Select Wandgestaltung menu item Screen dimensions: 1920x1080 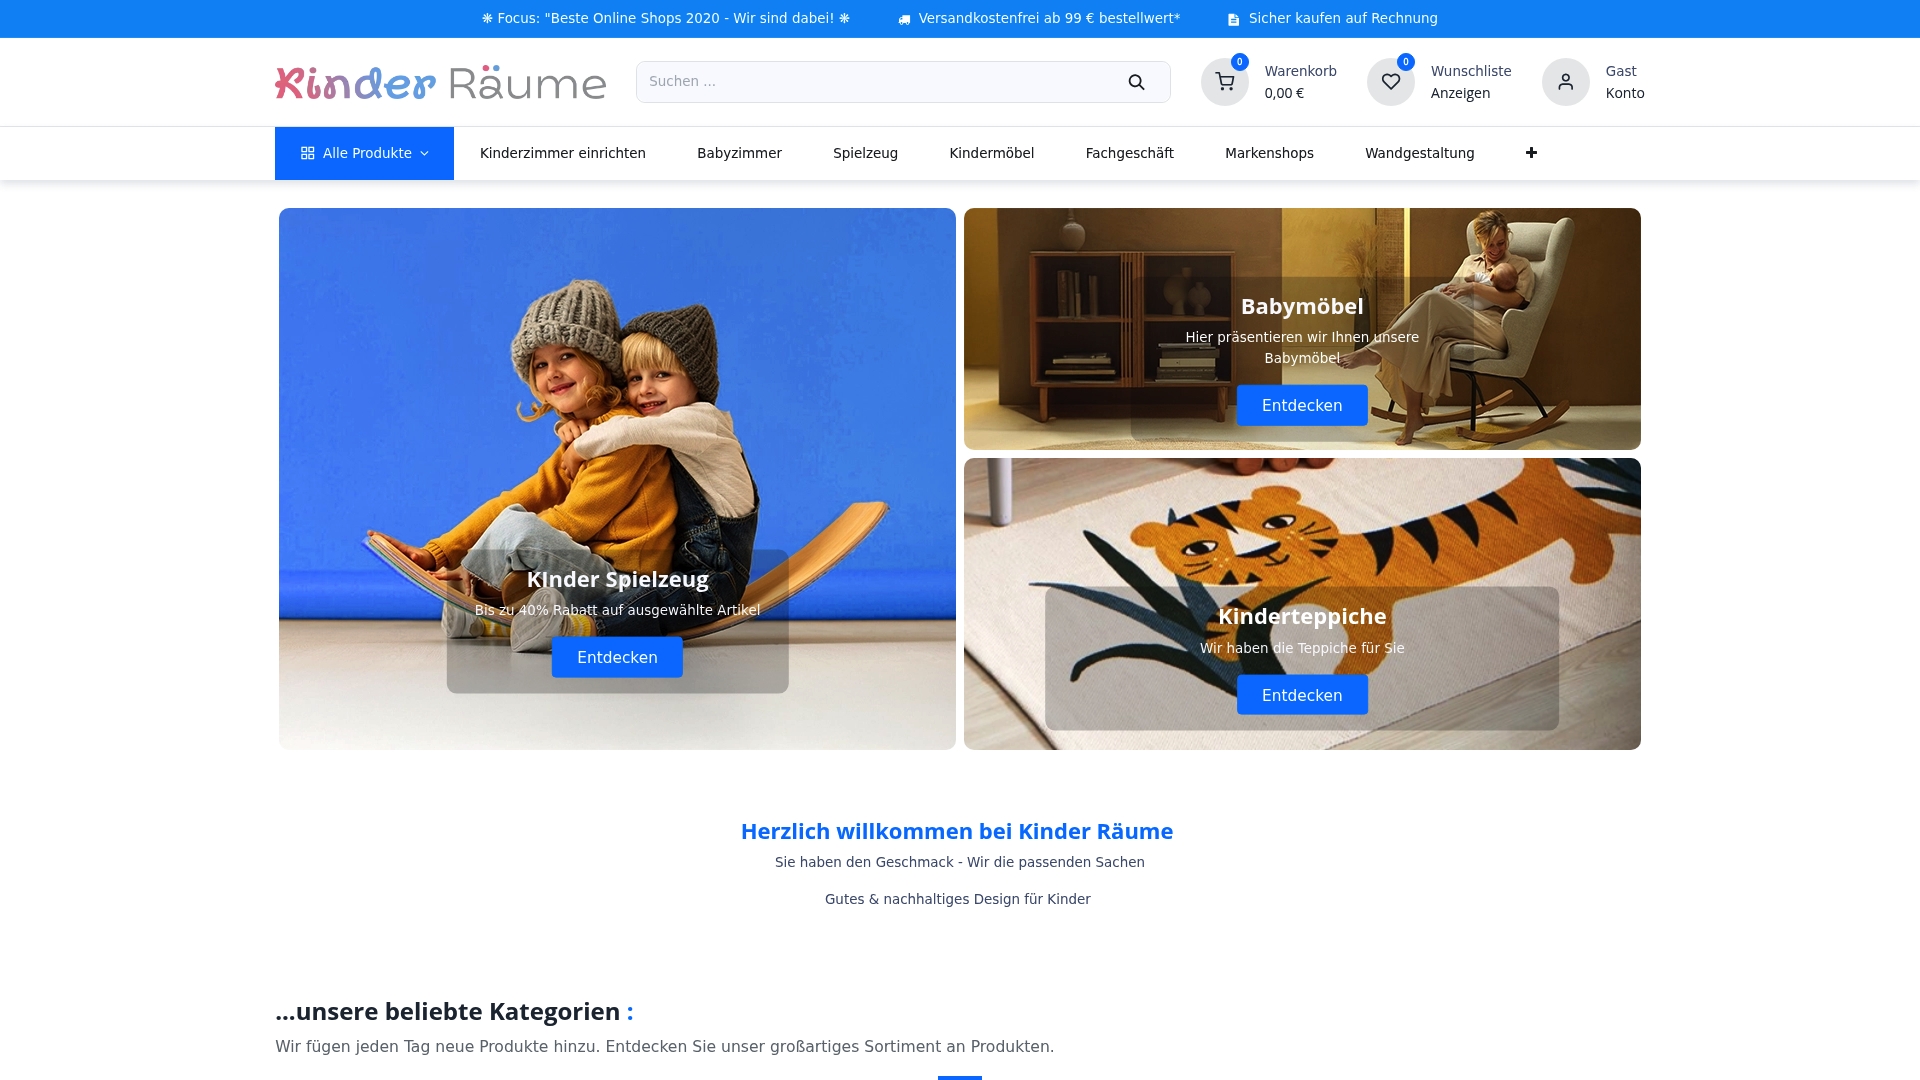click(1419, 153)
